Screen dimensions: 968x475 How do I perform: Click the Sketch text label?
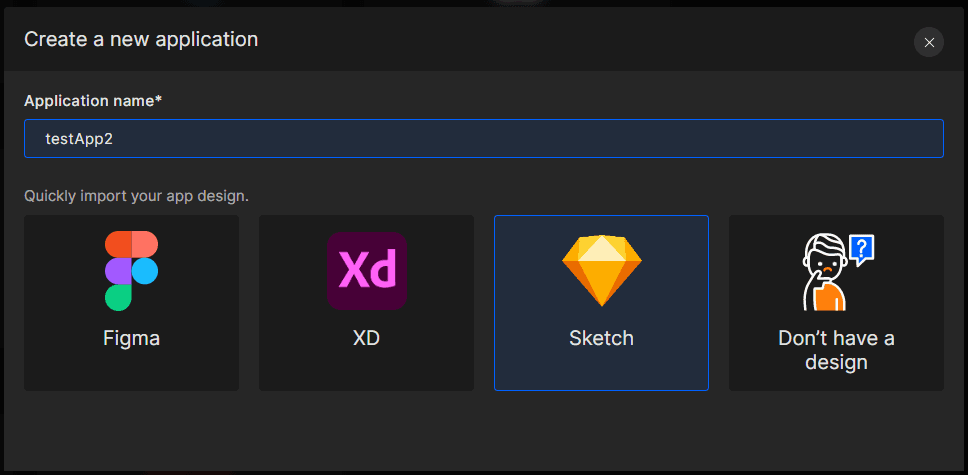(x=601, y=338)
